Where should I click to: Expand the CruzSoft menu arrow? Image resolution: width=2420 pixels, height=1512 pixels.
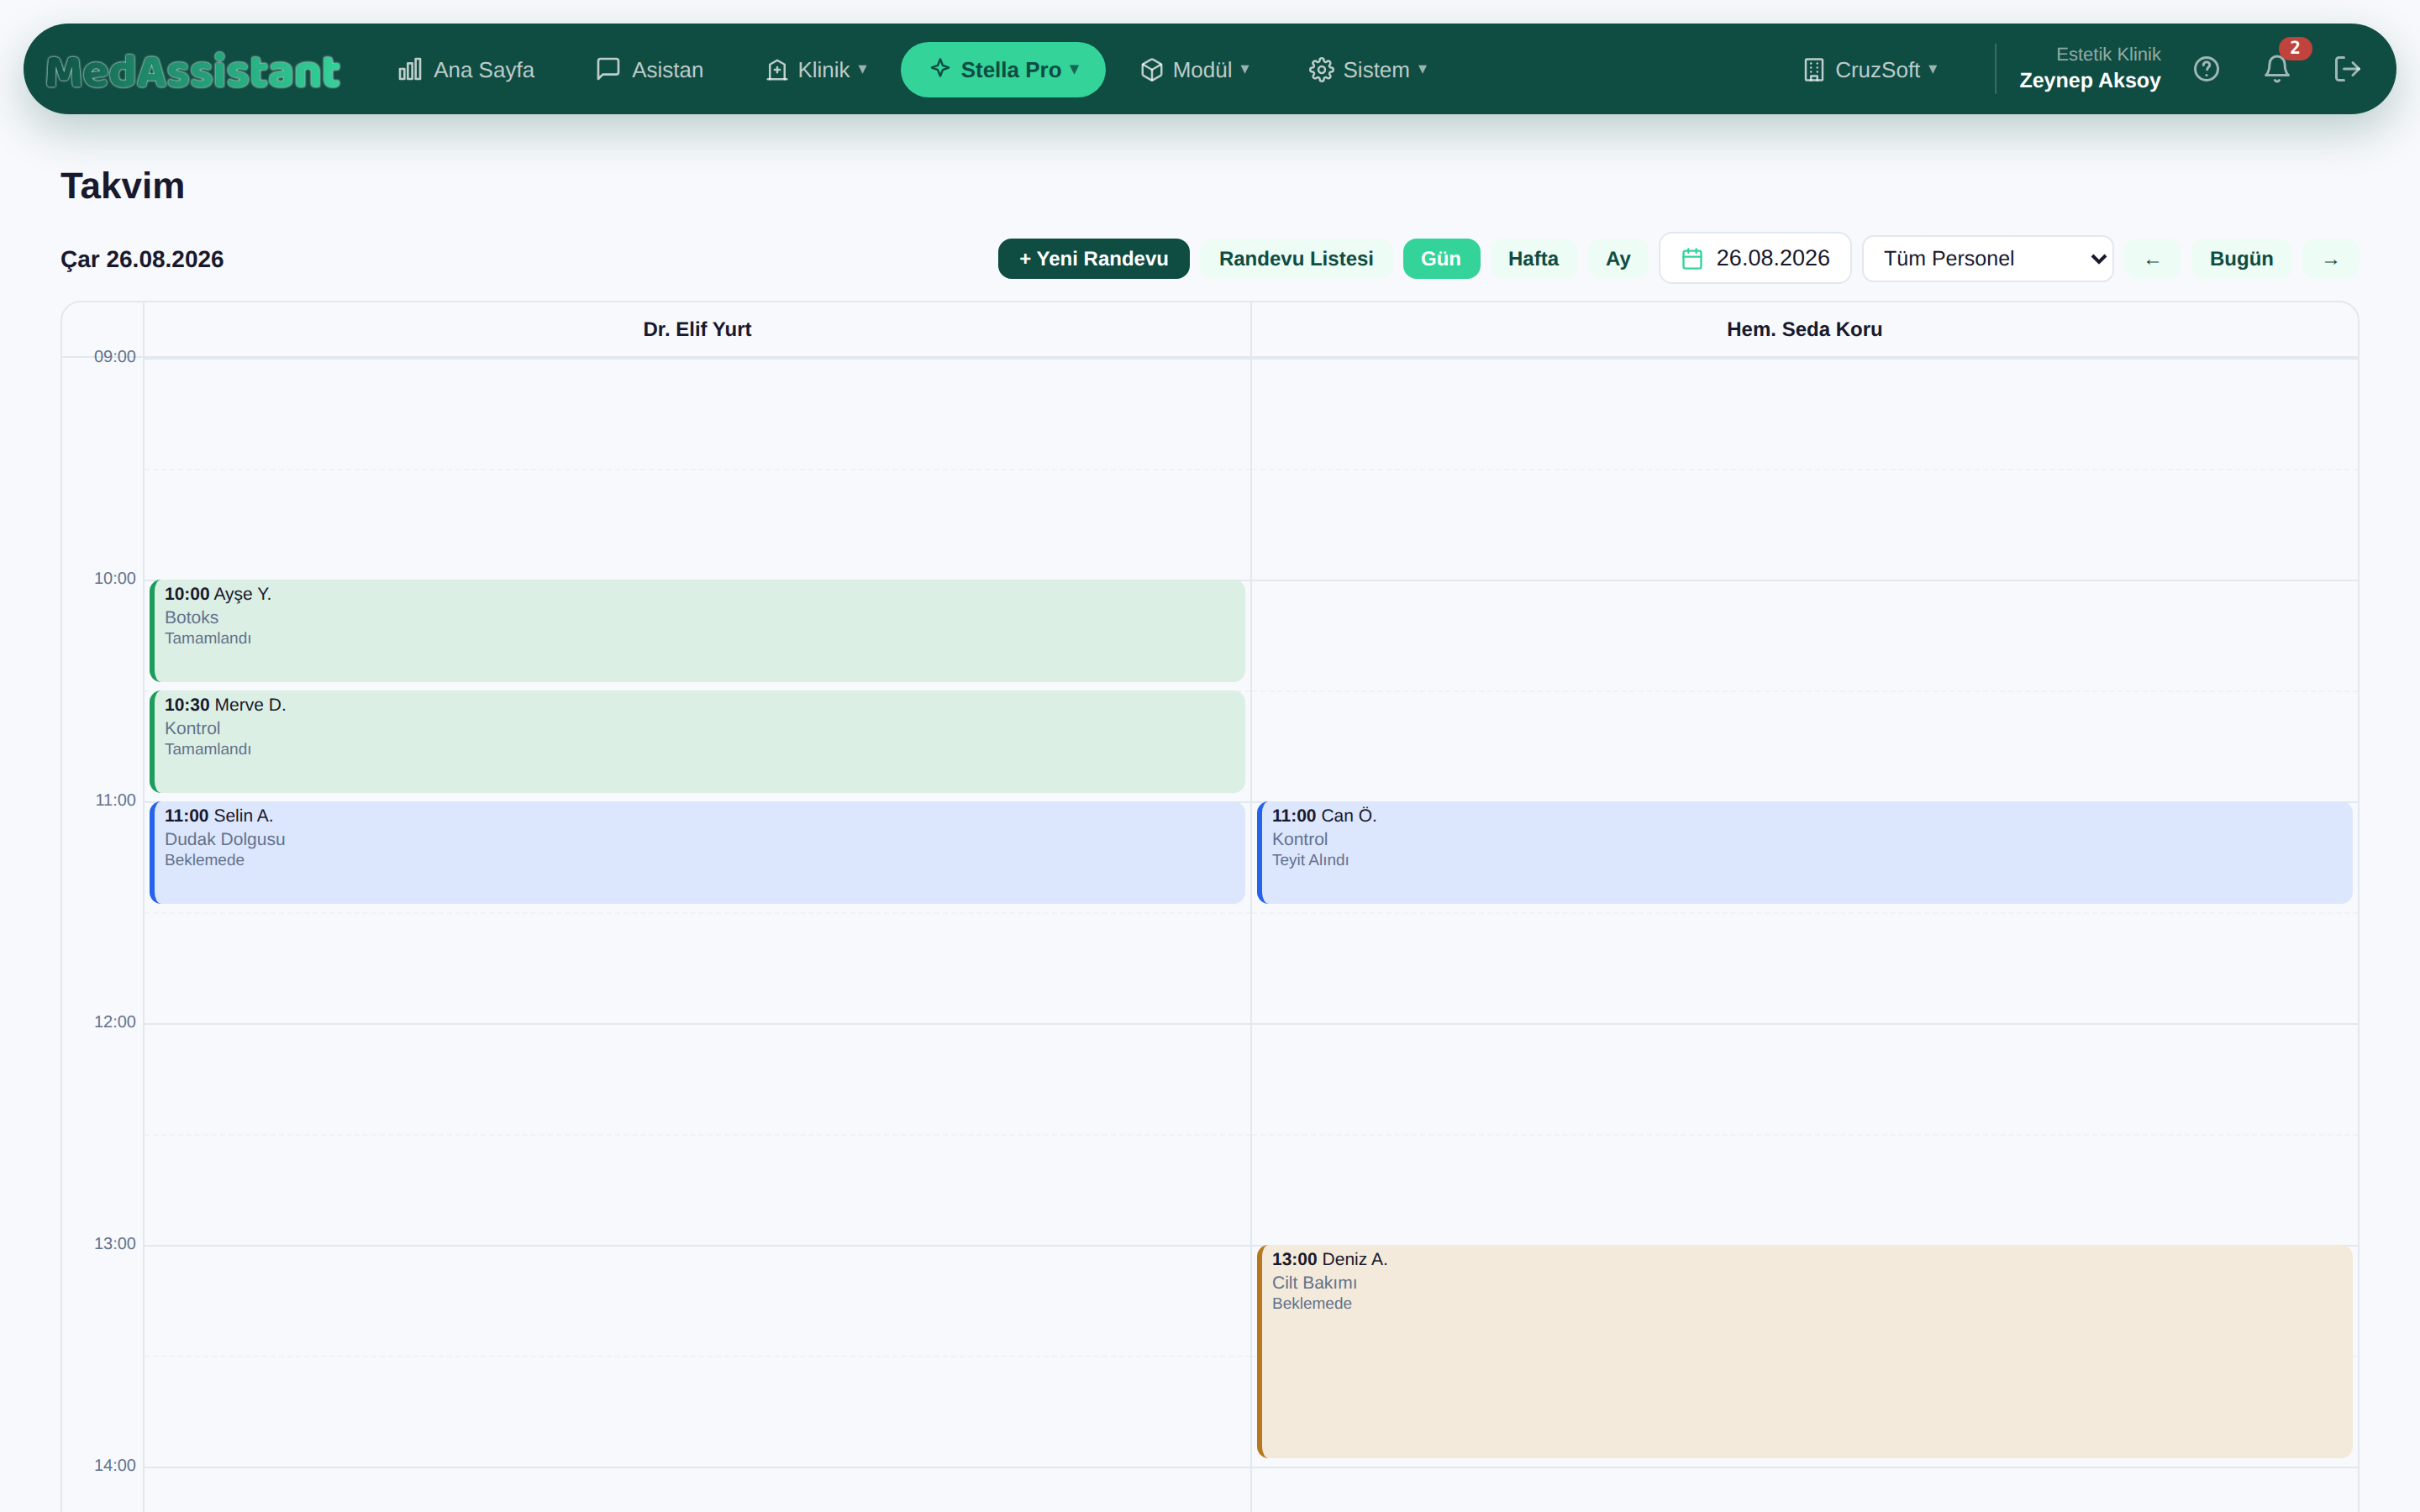click(x=1933, y=69)
